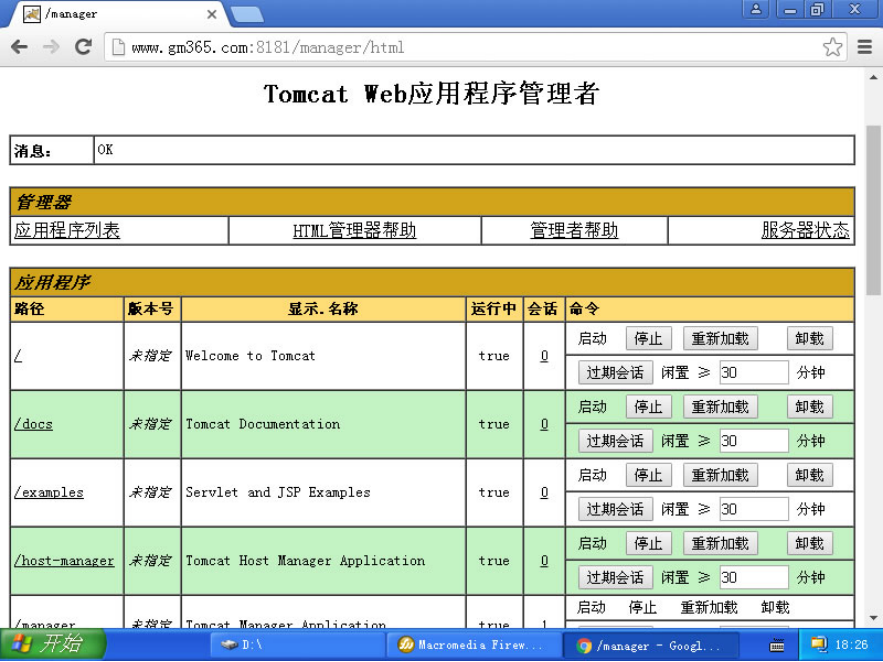The height and width of the screenshot is (662, 883).
Task: Click 过期会话 for the root / application
Action: point(615,373)
